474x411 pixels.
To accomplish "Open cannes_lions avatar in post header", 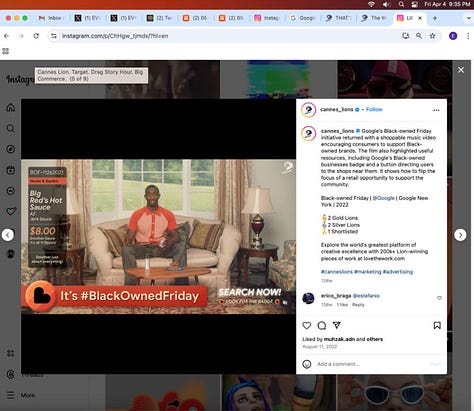I will [x=308, y=110].
